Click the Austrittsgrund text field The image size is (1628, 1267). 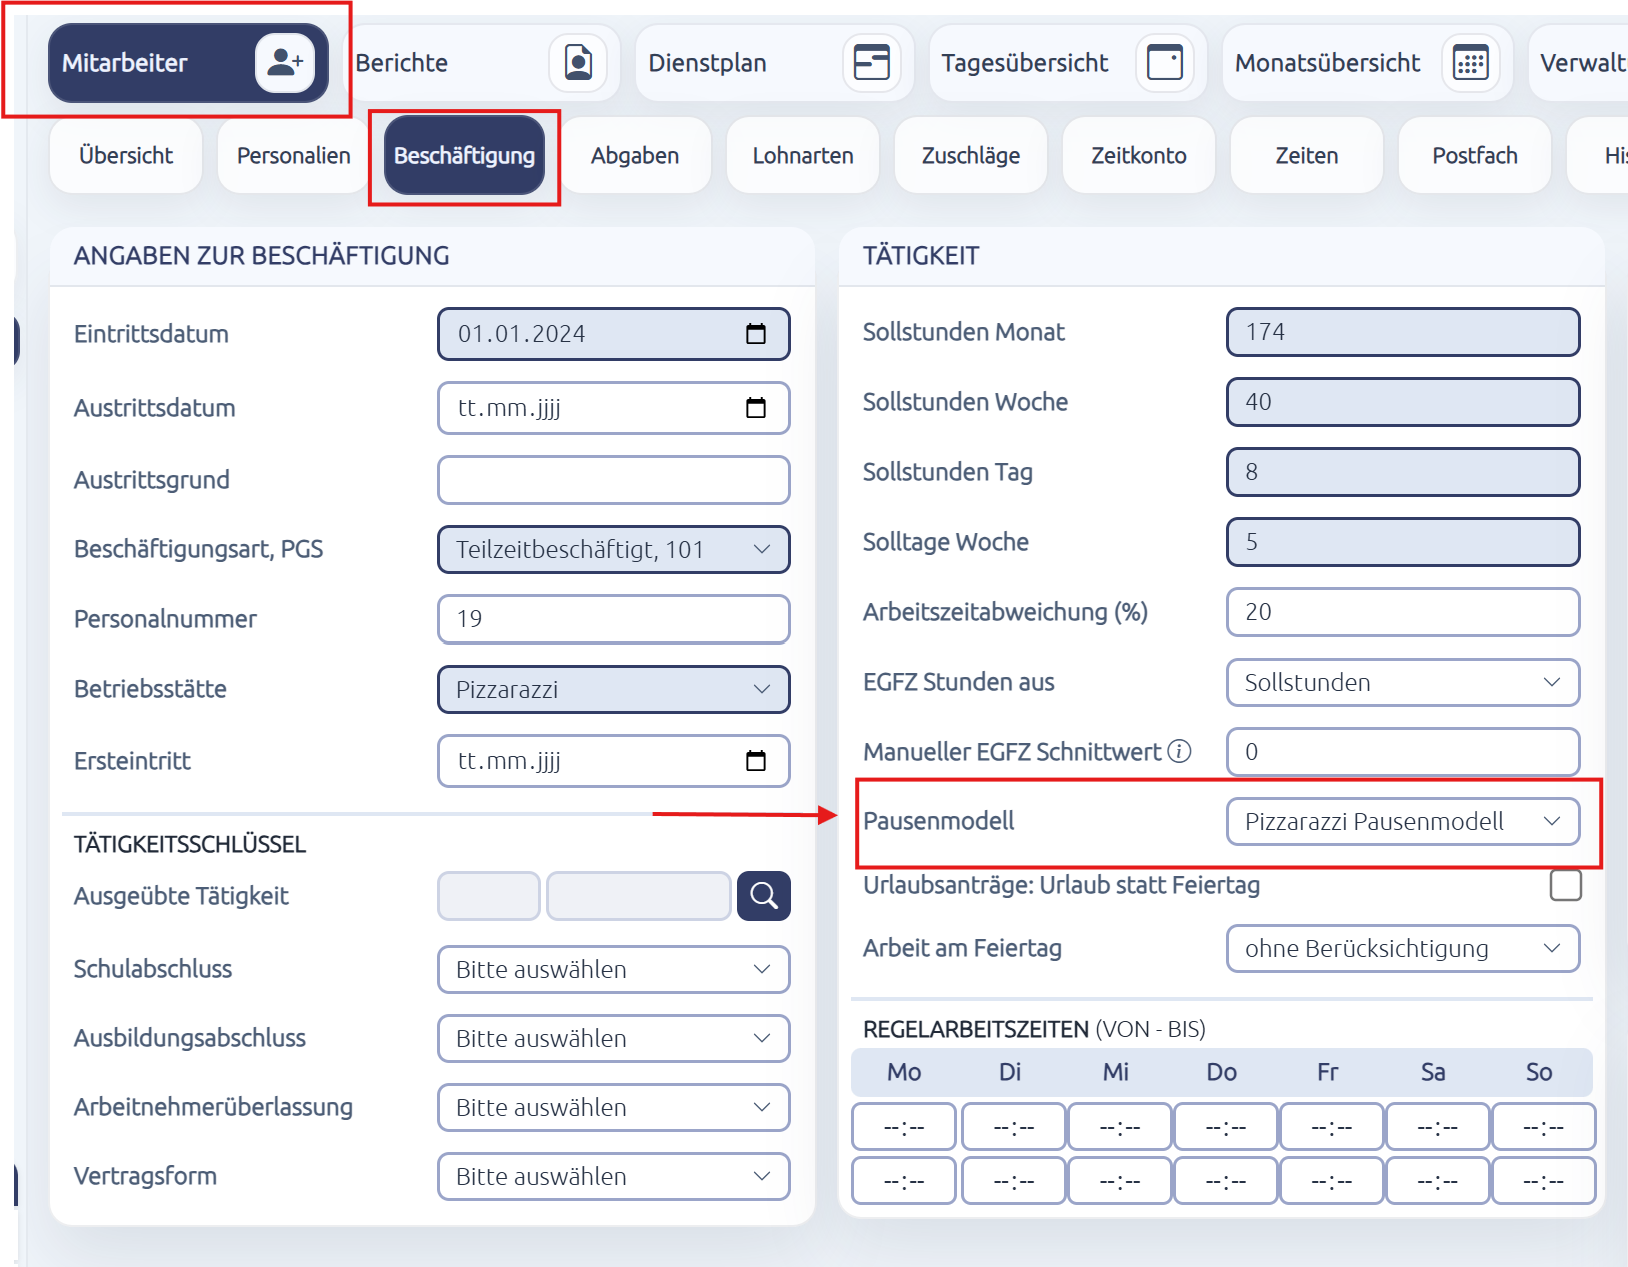click(x=614, y=480)
